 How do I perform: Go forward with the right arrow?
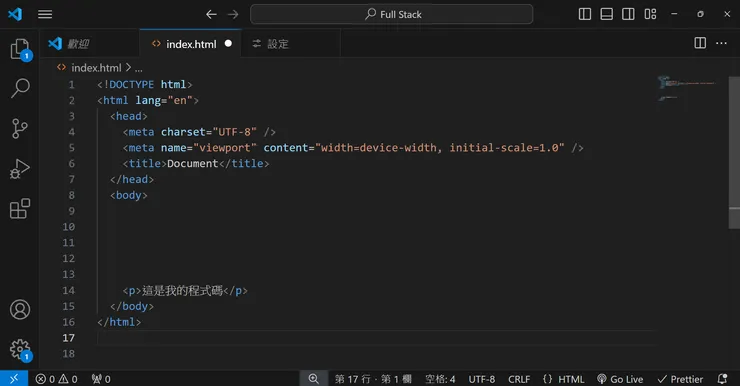tap(233, 15)
